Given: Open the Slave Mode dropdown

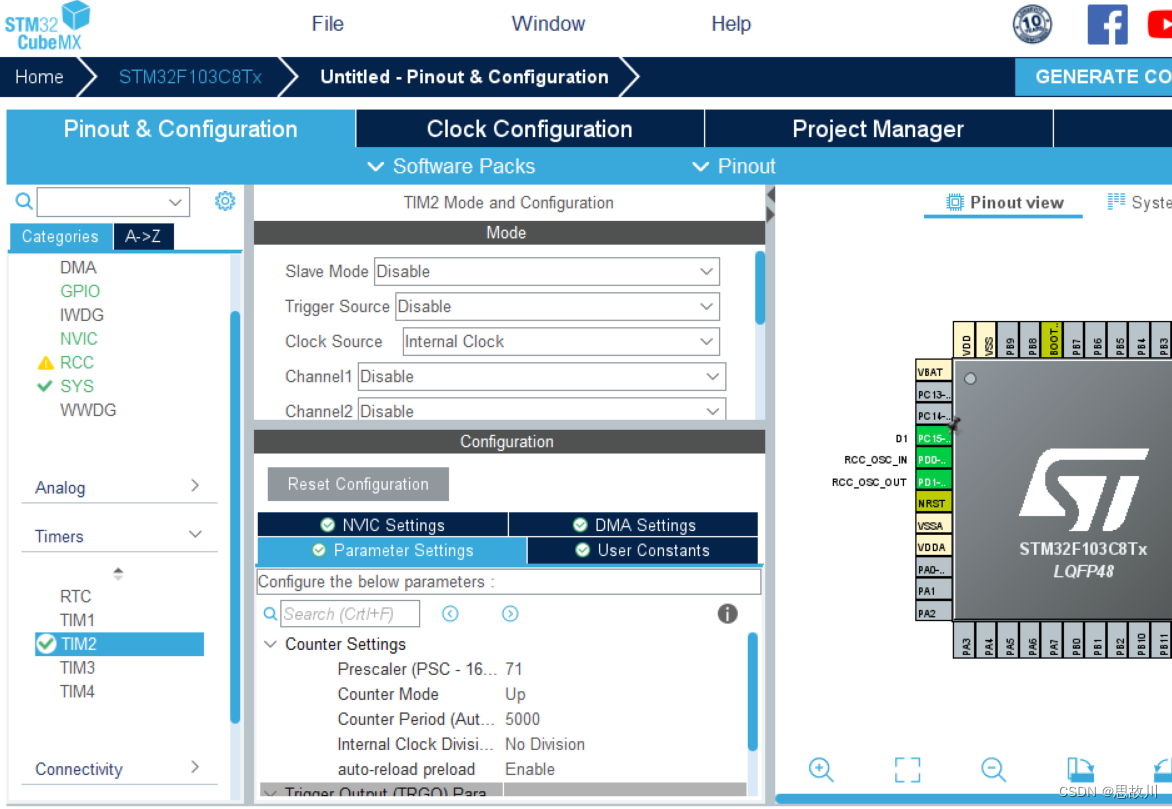Looking at the screenshot, I should click(546, 271).
